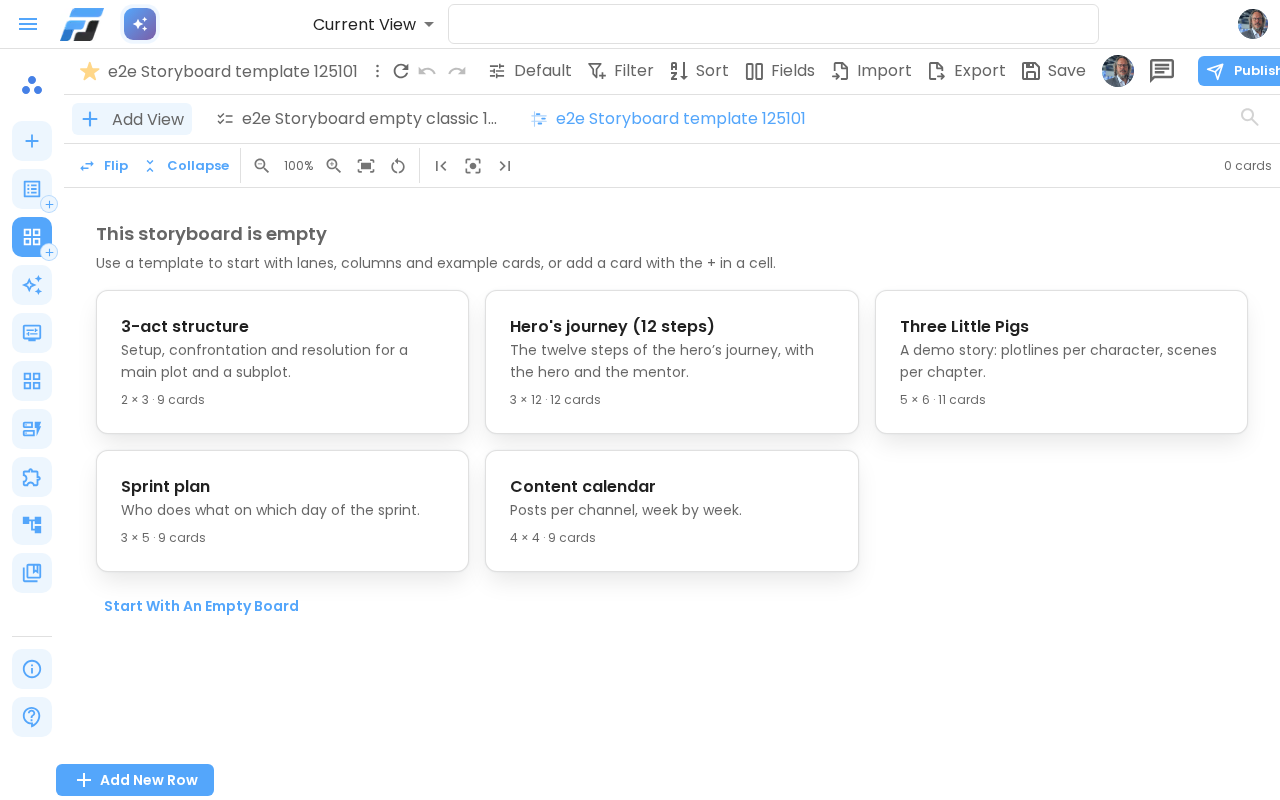Choose the Hero's journey template card

(x=672, y=362)
